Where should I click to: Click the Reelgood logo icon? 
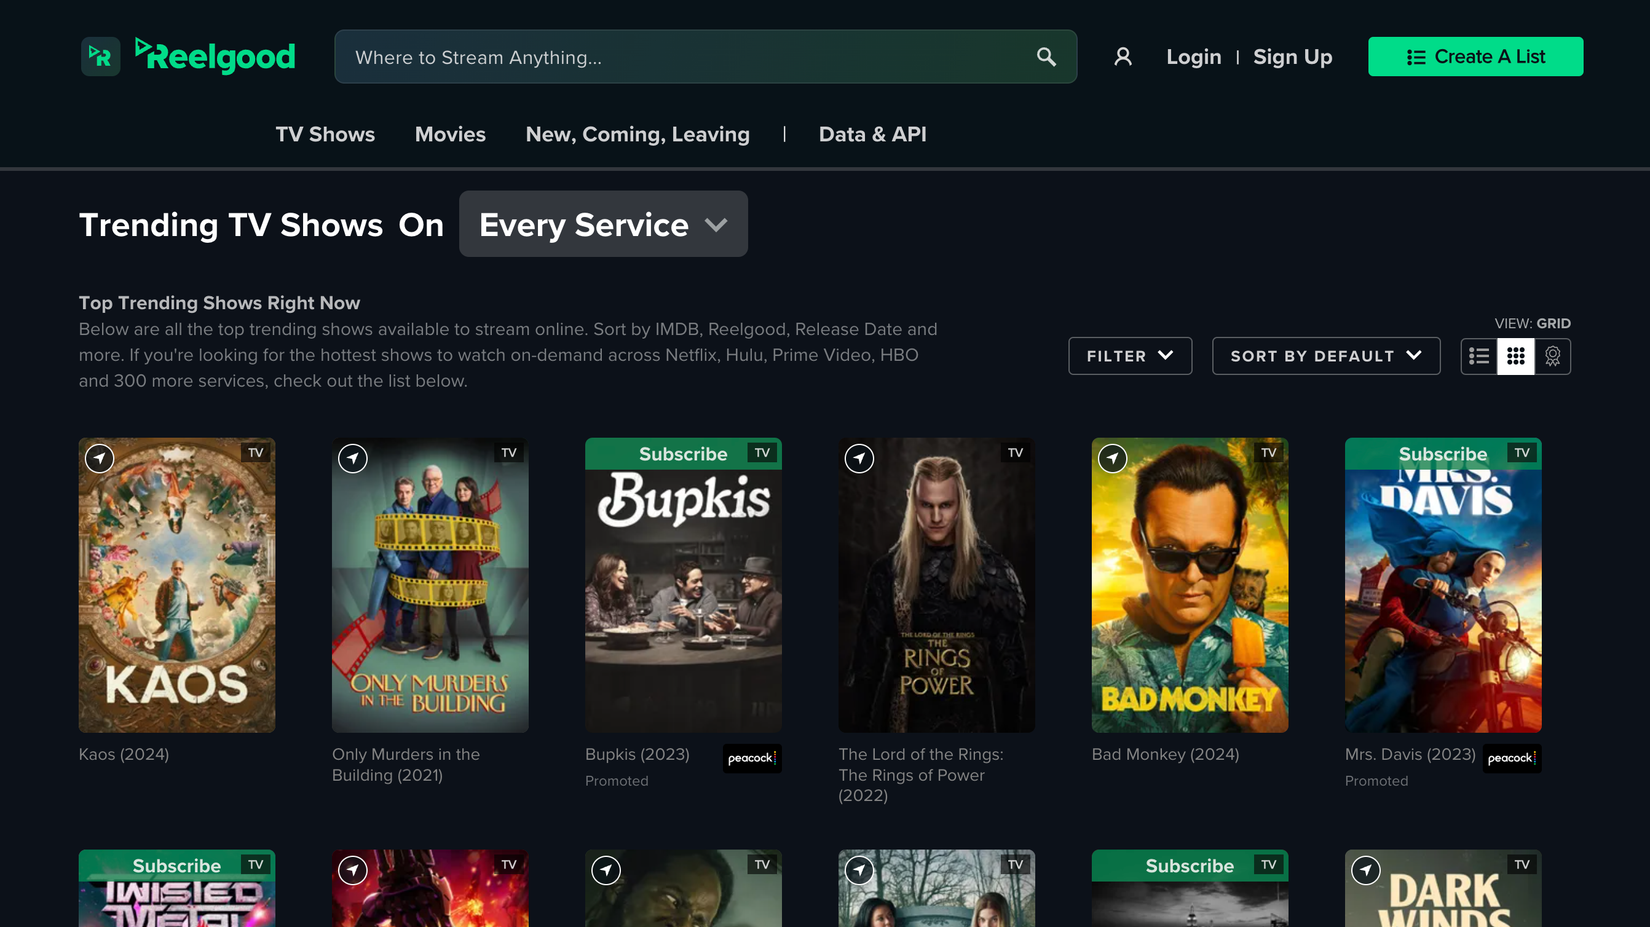[x=100, y=57]
